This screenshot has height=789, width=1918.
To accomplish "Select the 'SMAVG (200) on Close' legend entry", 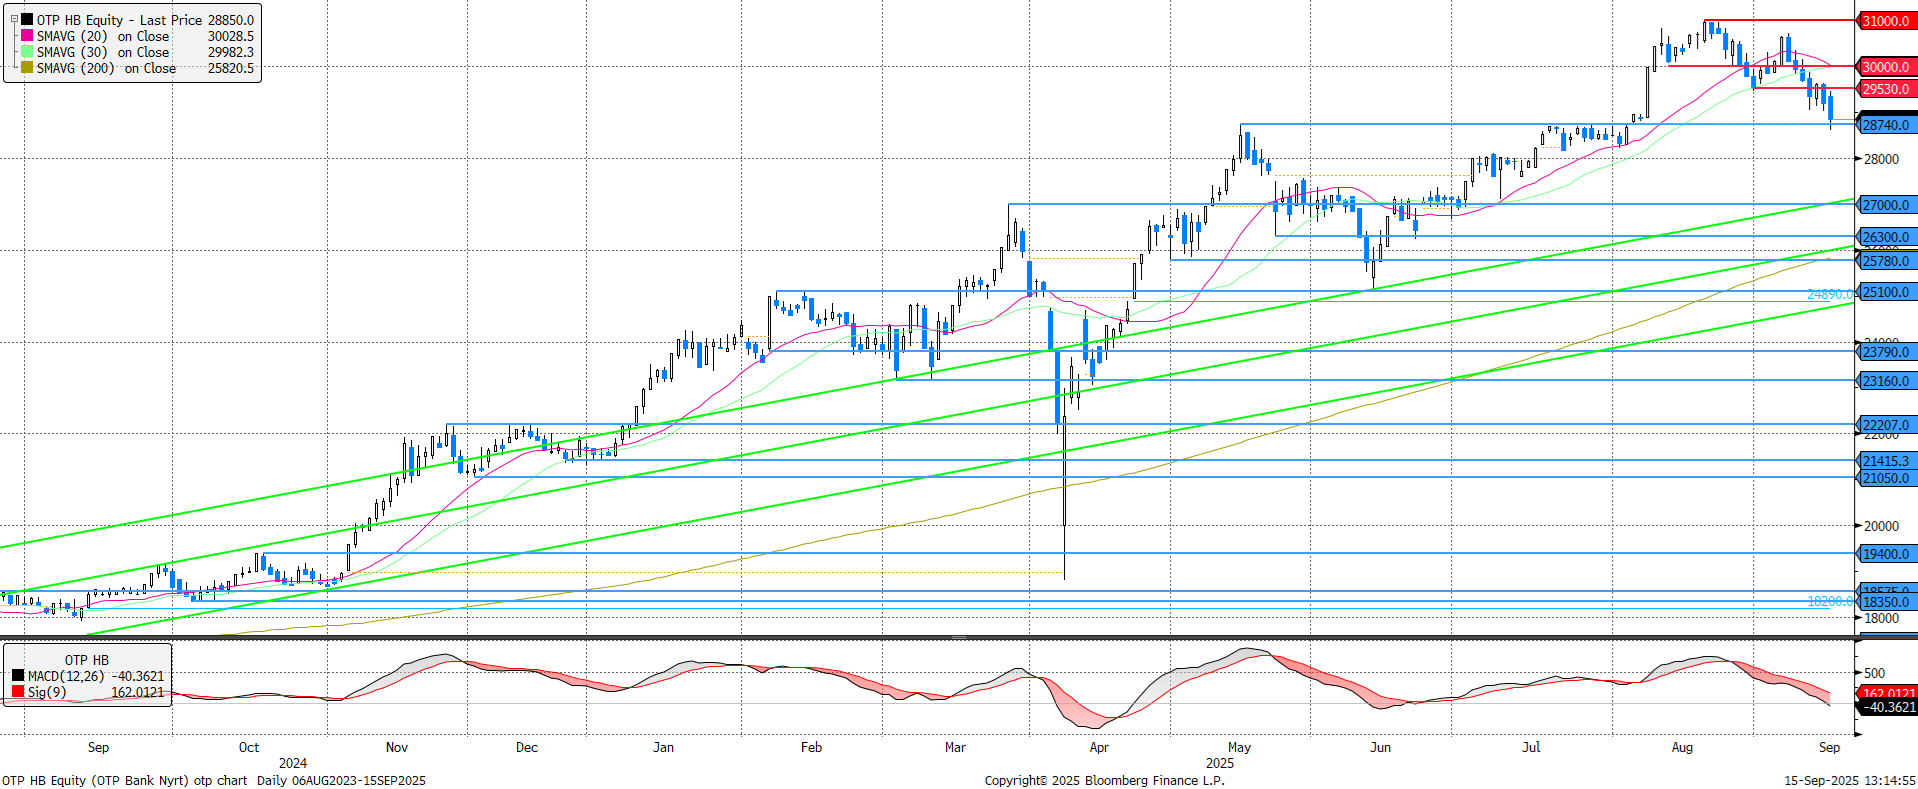I will 106,68.
